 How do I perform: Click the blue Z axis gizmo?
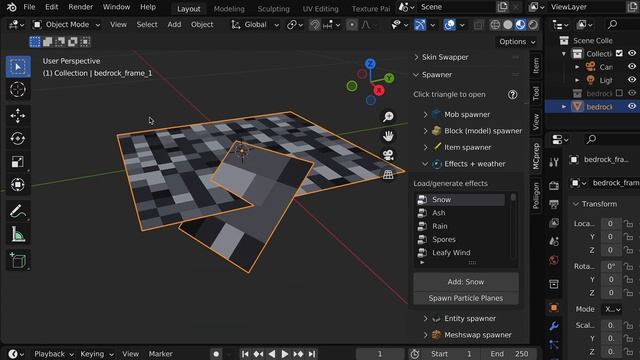click(x=370, y=64)
